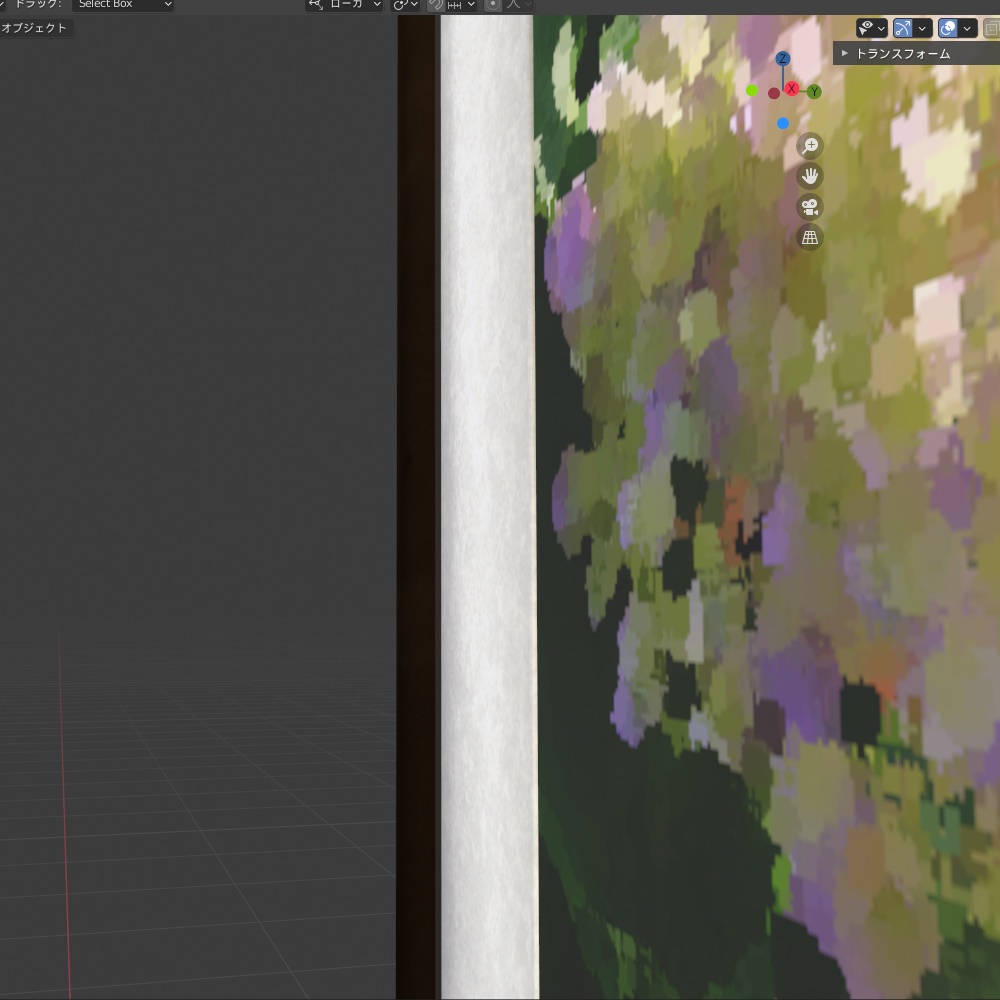The width and height of the screenshot is (1000, 1000).
Task: Click the red X axis gizmo handle
Action: [x=791, y=89]
